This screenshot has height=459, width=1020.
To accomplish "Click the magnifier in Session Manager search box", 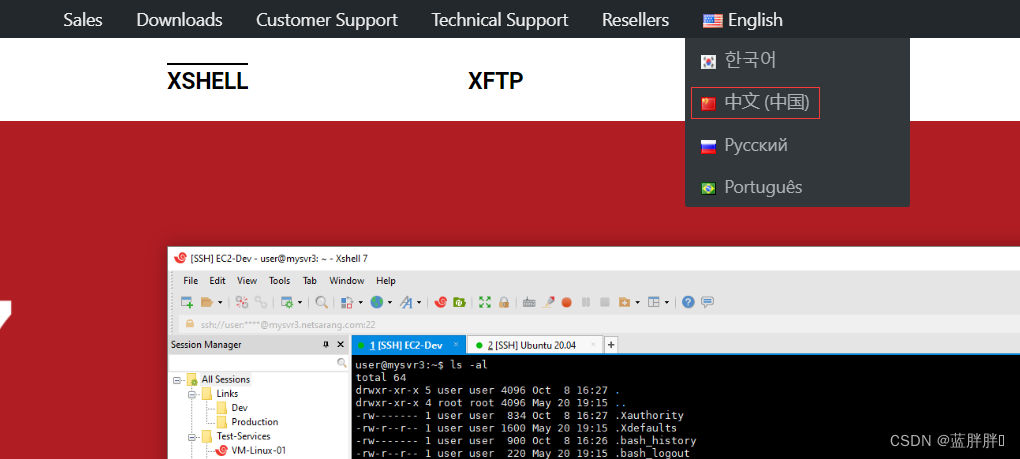I will (342, 363).
